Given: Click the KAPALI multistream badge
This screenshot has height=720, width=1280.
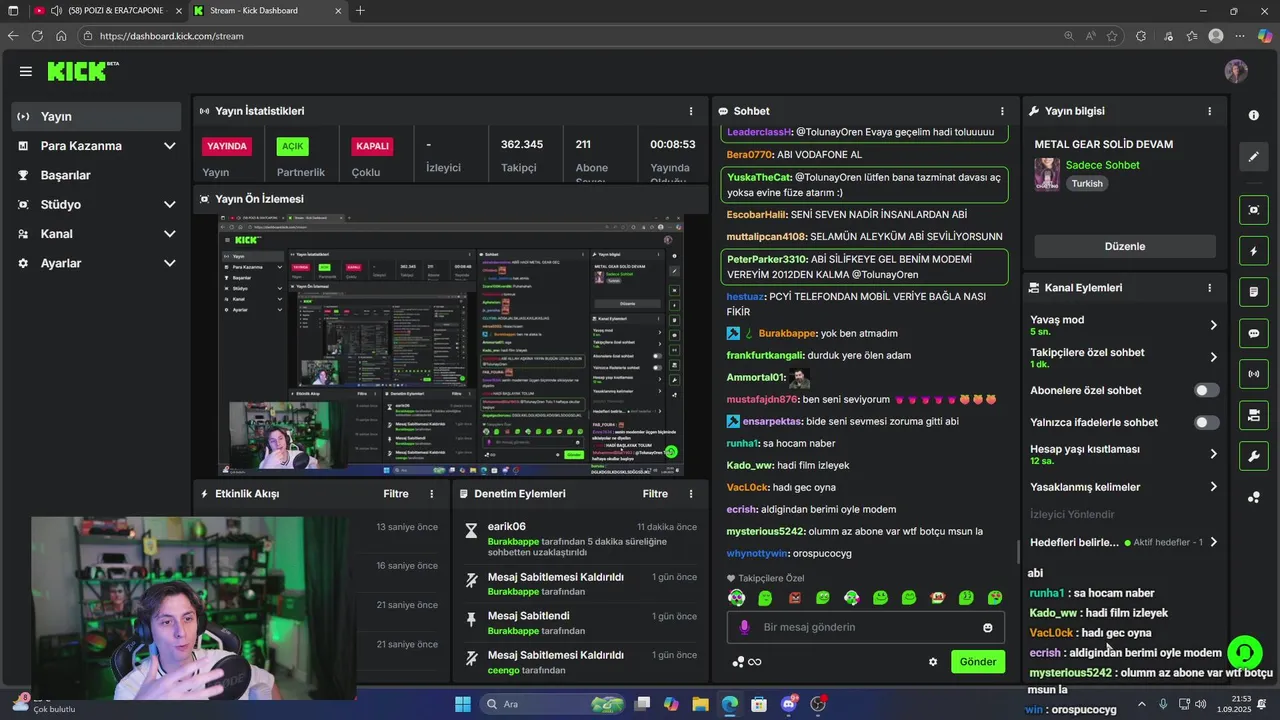Looking at the screenshot, I should tap(372, 146).
